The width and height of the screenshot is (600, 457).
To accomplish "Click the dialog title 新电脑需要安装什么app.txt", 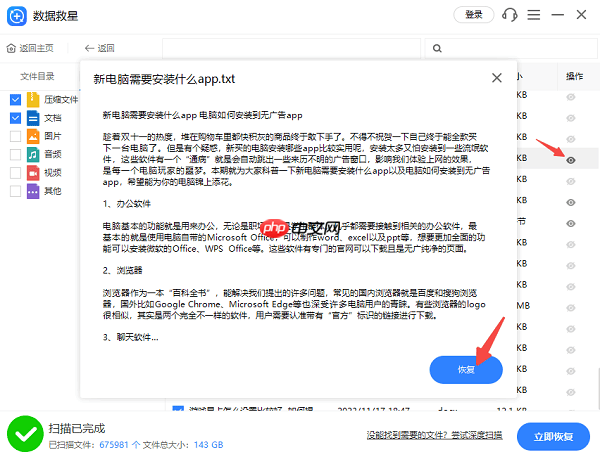I will 164,79.
